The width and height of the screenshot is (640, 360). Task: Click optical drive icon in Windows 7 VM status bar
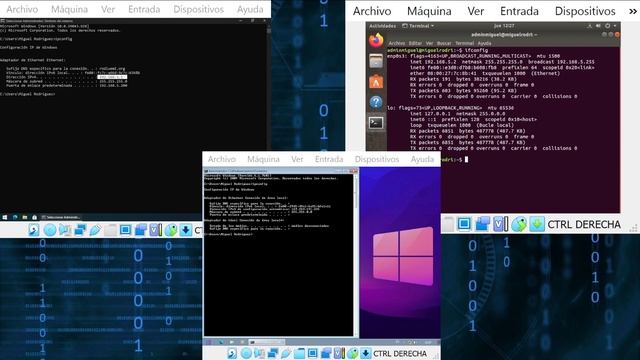point(246,353)
